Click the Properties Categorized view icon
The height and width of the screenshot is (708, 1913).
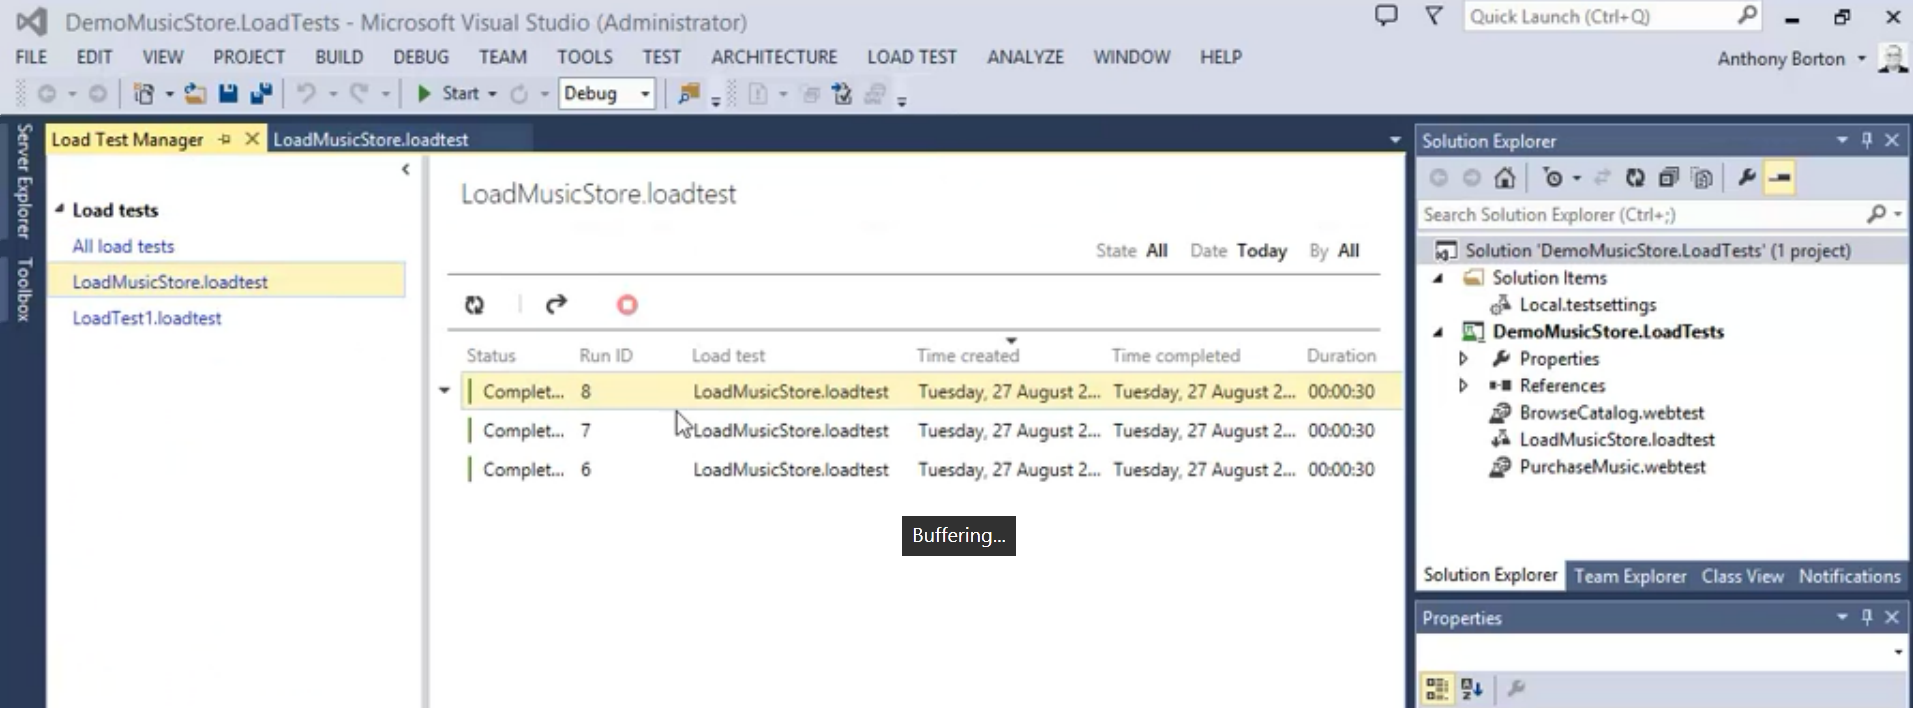click(x=1437, y=688)
